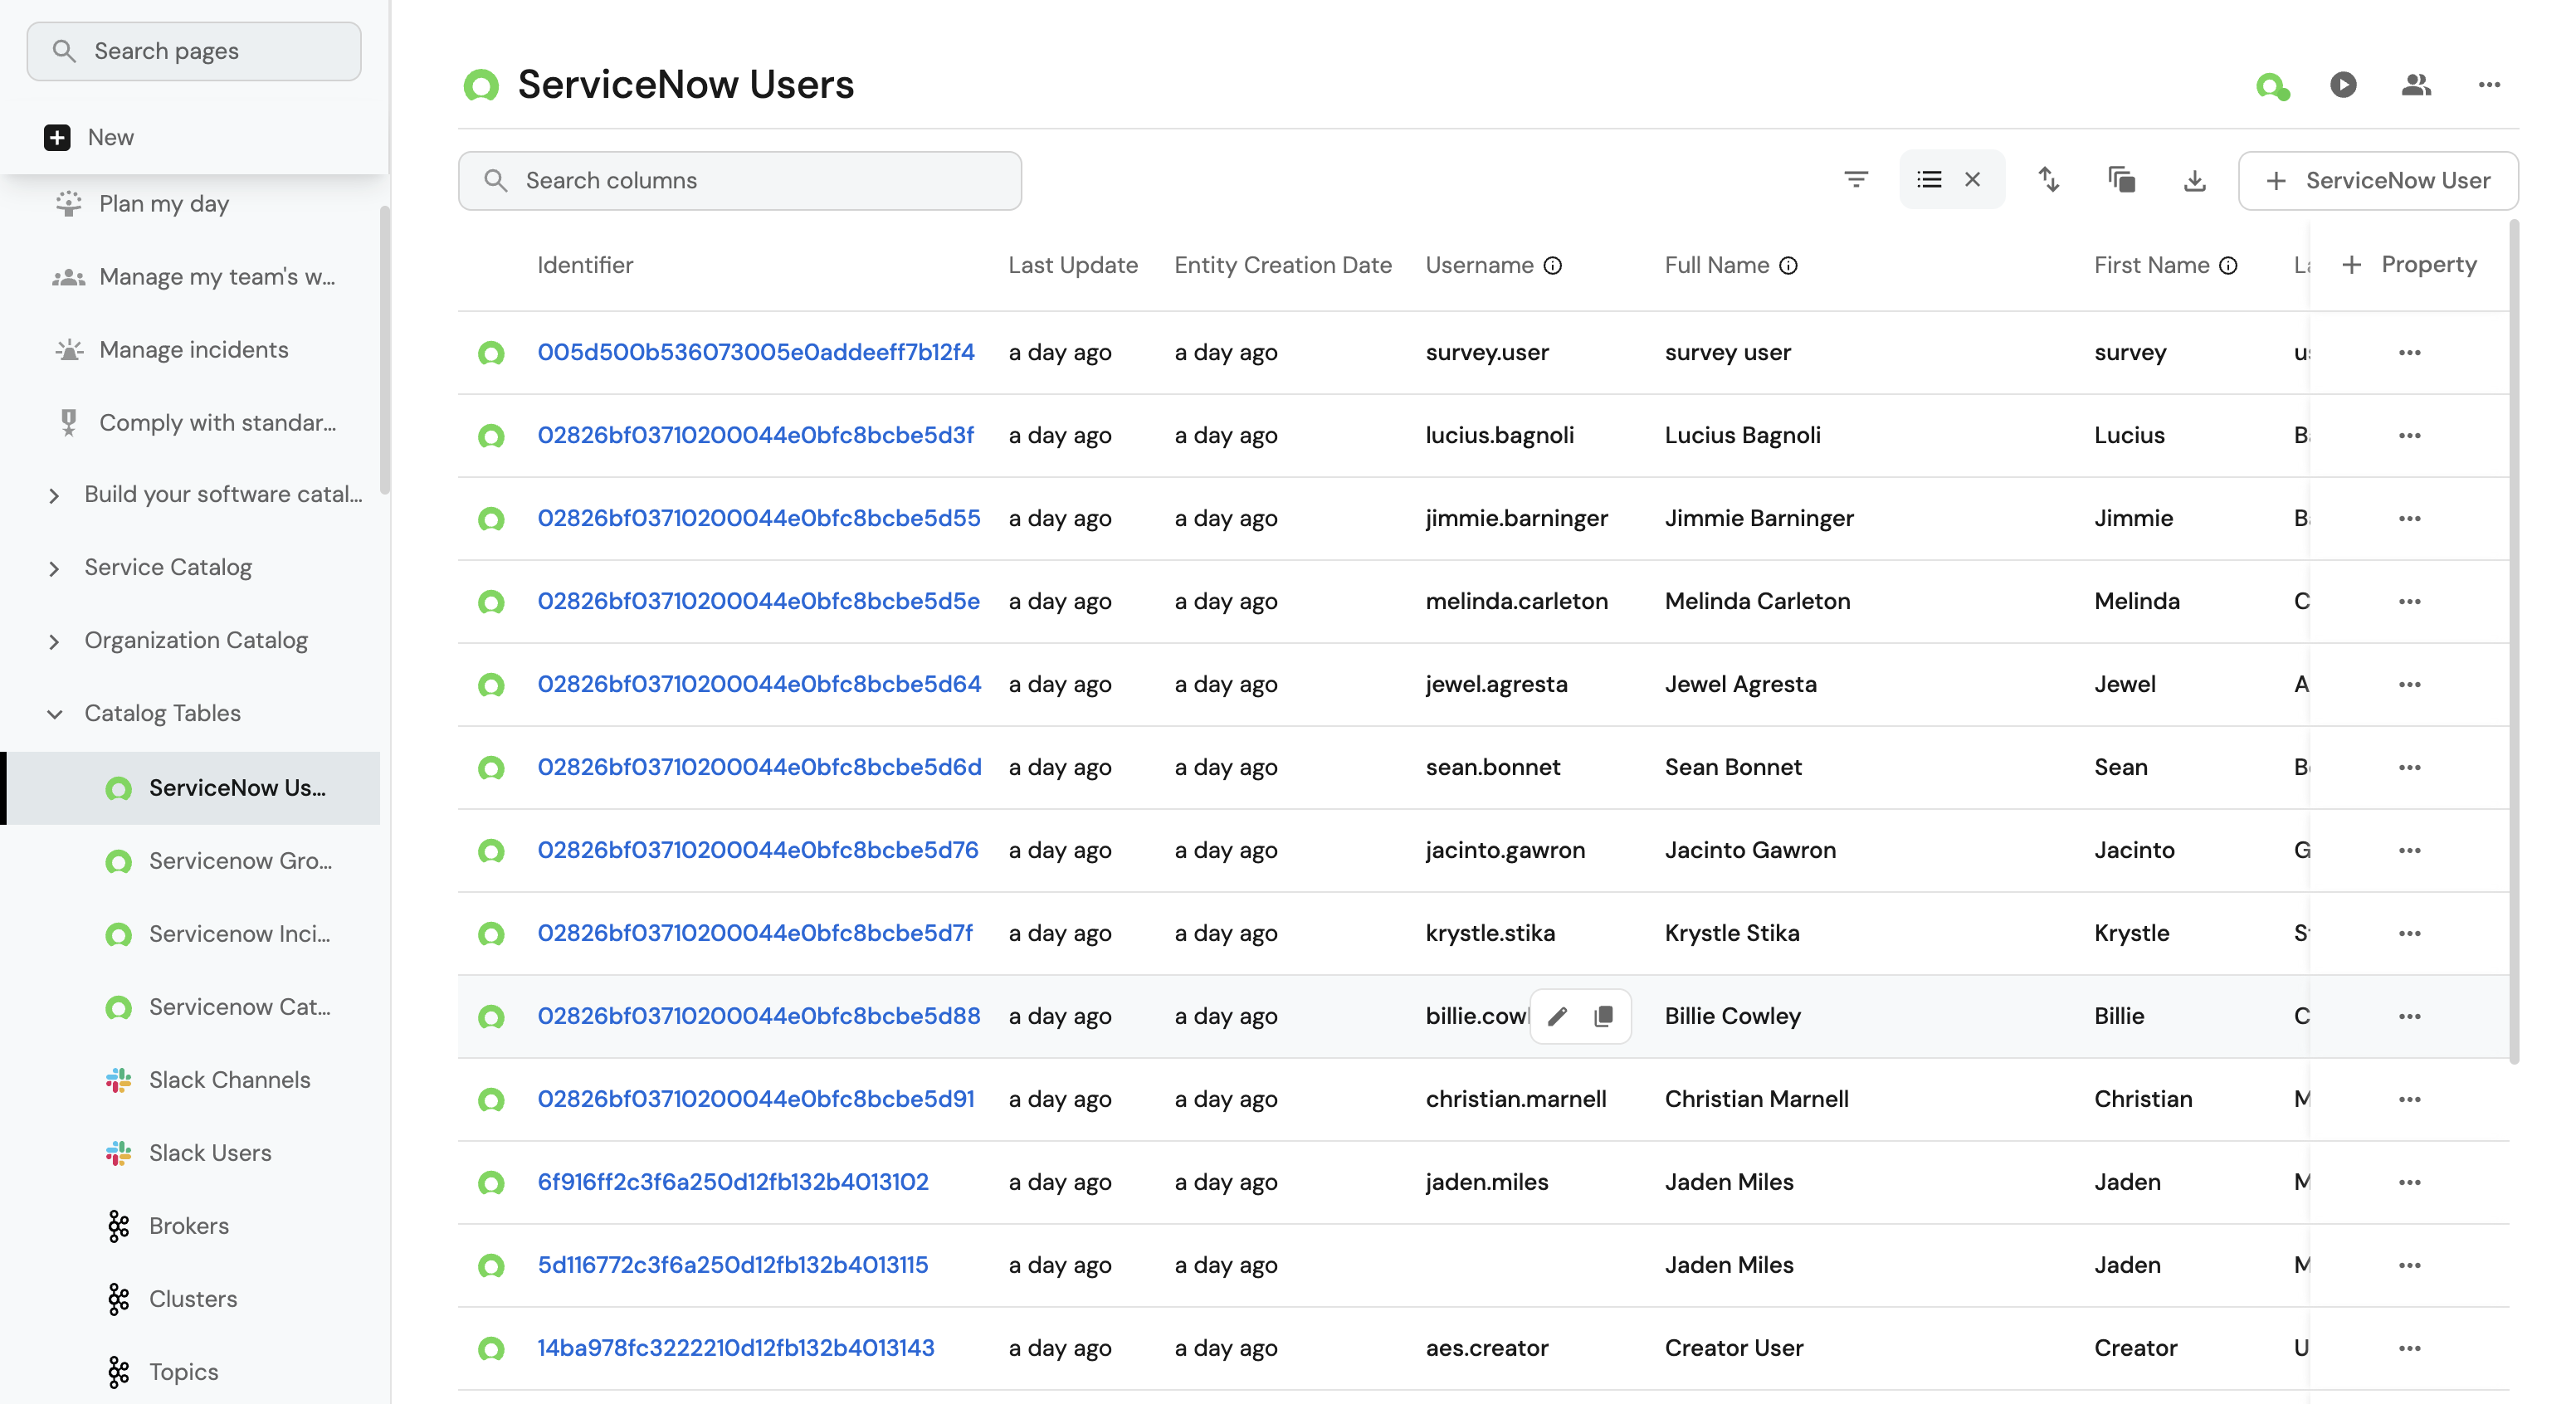Click the Search pages field
2576x1404 pixels.
194,51
